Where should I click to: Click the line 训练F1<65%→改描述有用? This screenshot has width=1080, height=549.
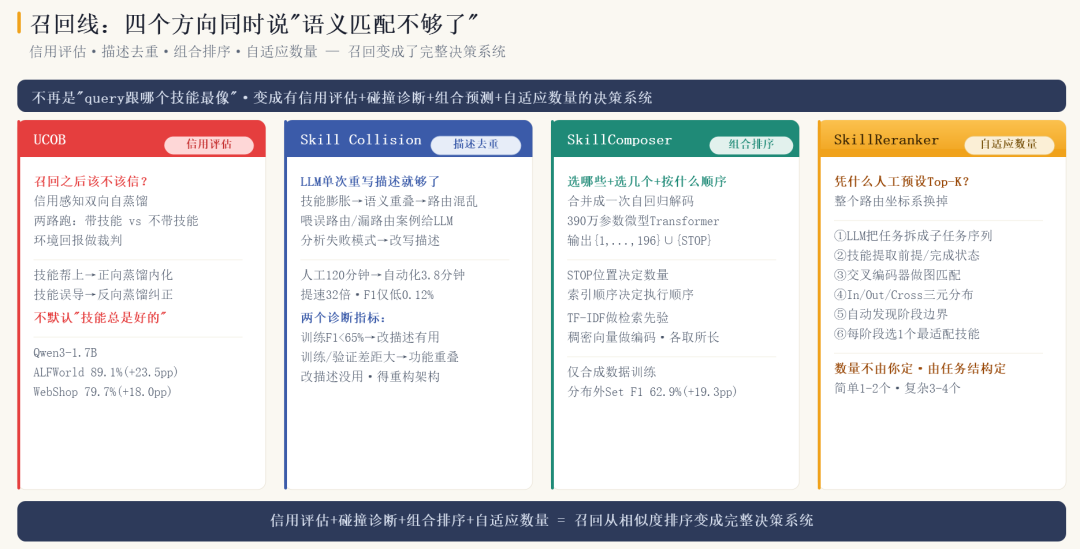(370, 338)
